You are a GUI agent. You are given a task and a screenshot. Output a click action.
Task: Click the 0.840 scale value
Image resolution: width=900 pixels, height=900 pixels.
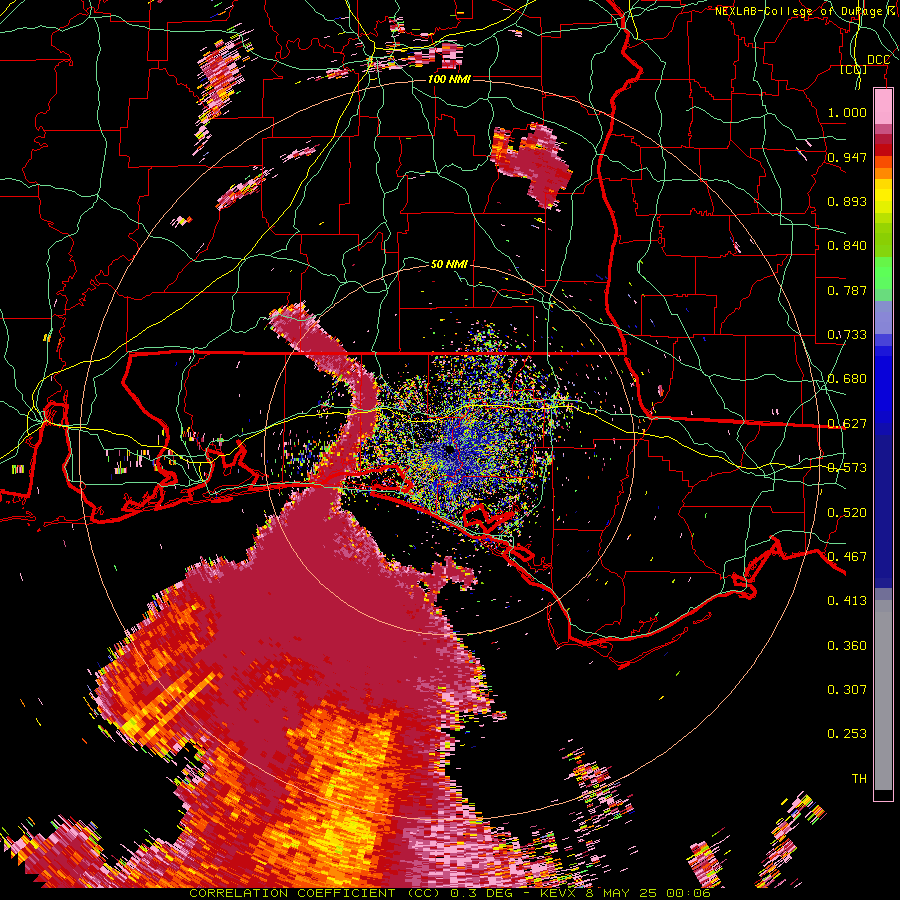tap(847, 246)
